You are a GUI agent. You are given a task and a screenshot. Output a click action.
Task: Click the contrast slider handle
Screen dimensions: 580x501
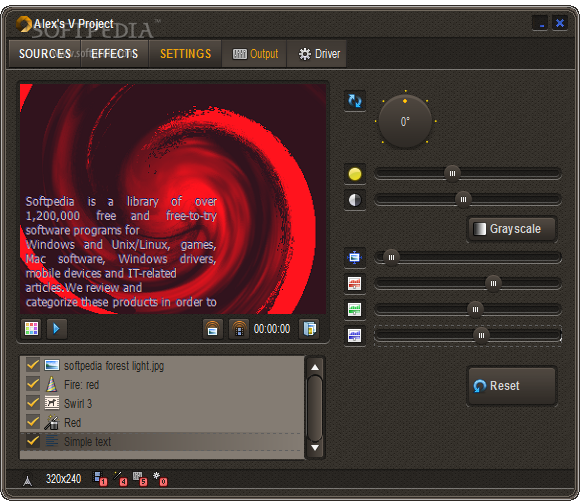click(x=463, y=200)
